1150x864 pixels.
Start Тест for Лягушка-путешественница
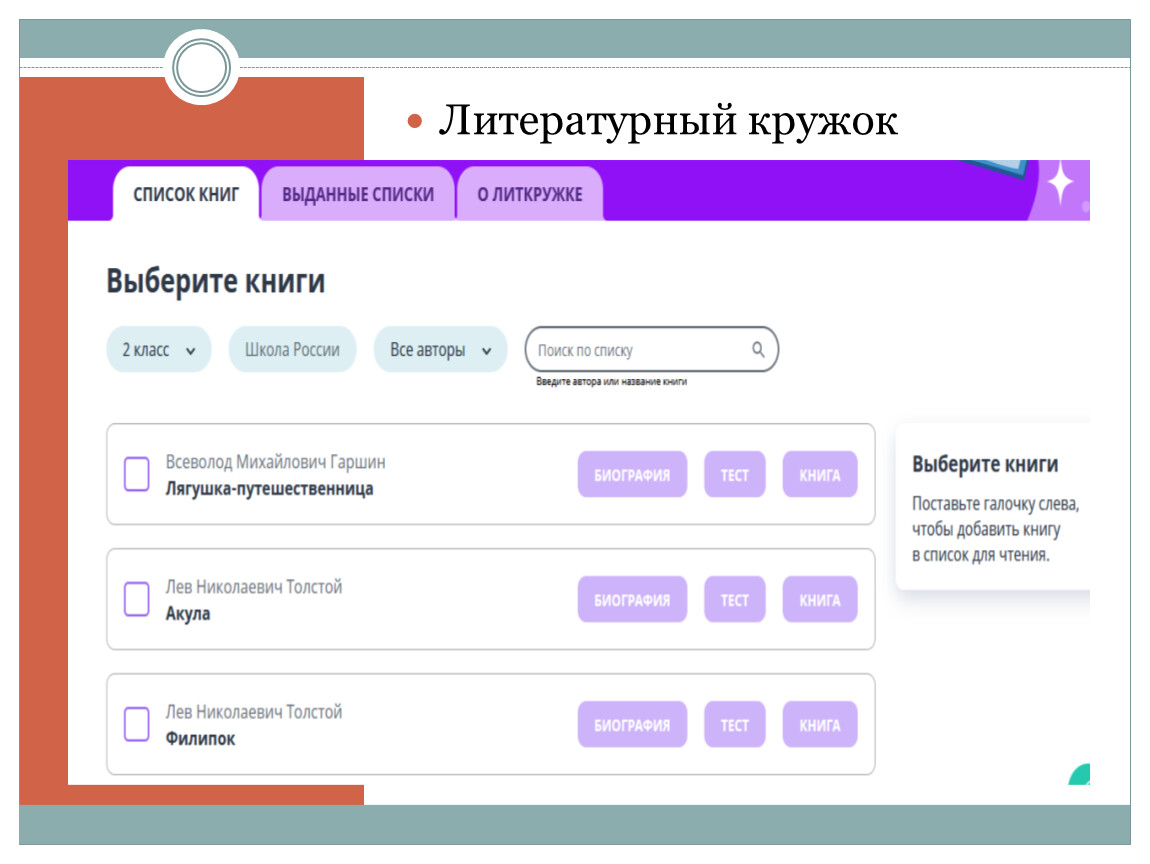pyautogui.click(x=734, y=474)
